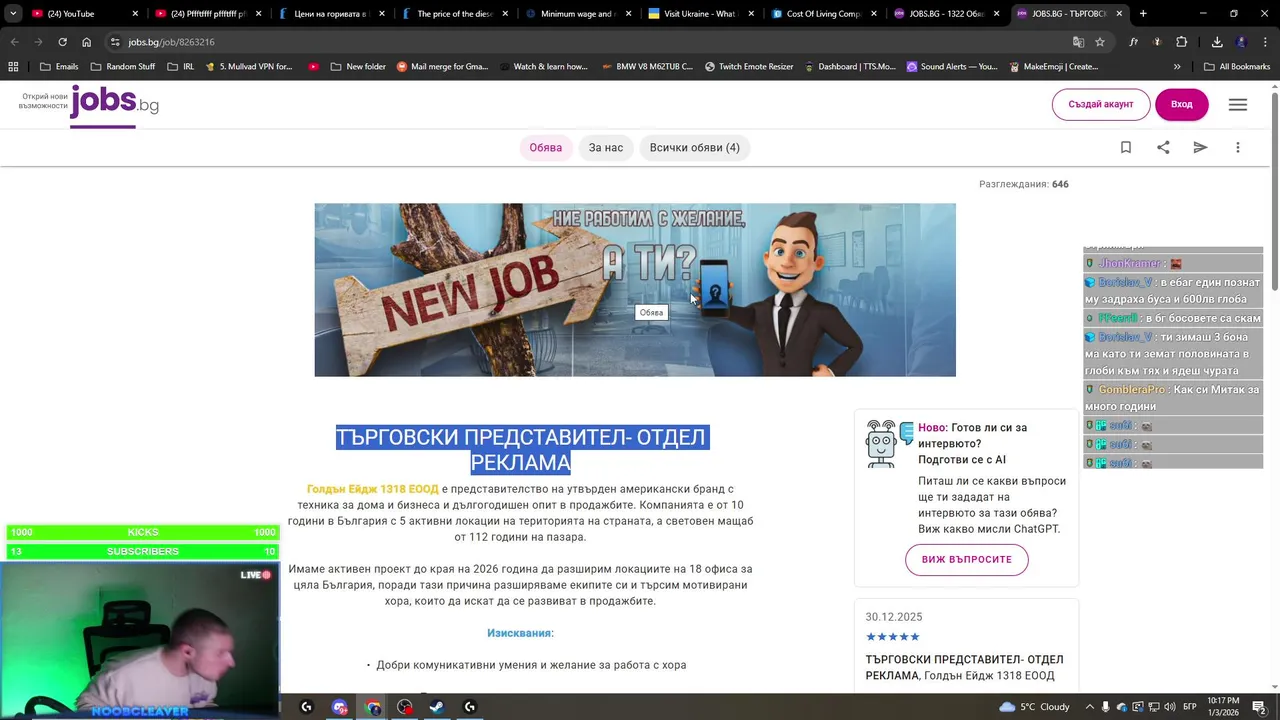Click the Chrome taskbar icon
The width and height of the screenshot is (1280, 720).
coord(373,707)
